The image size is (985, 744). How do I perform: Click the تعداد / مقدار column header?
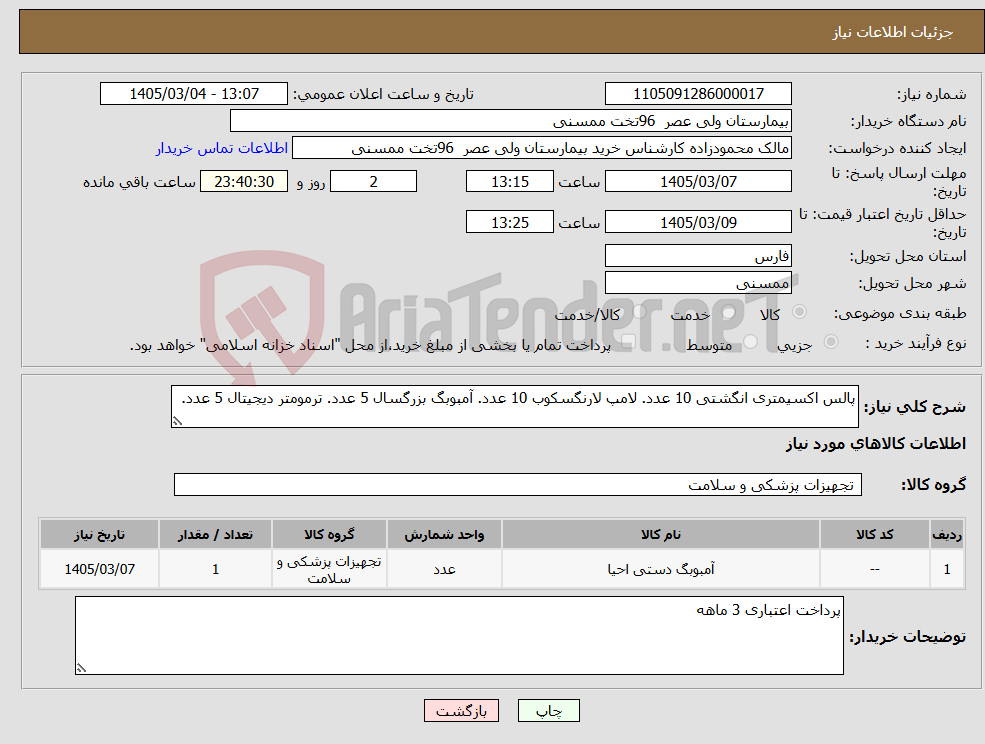[215, 534]
